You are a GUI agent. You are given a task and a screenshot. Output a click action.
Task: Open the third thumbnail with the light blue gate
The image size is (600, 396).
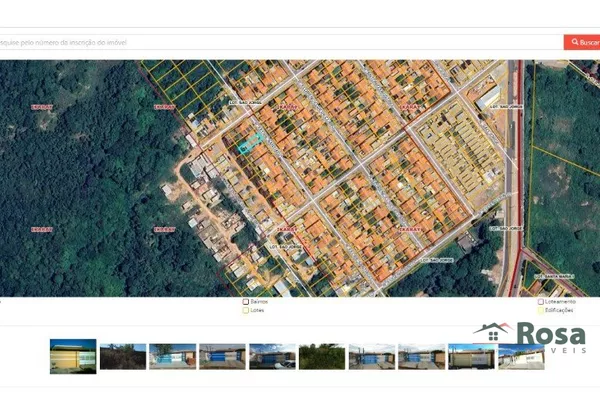click(173, 357)
